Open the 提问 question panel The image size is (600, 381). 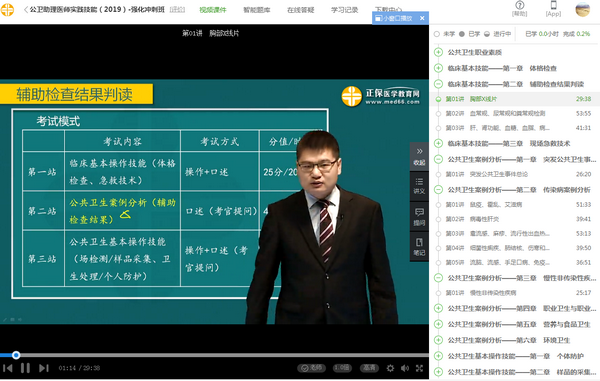coord(419,217)
